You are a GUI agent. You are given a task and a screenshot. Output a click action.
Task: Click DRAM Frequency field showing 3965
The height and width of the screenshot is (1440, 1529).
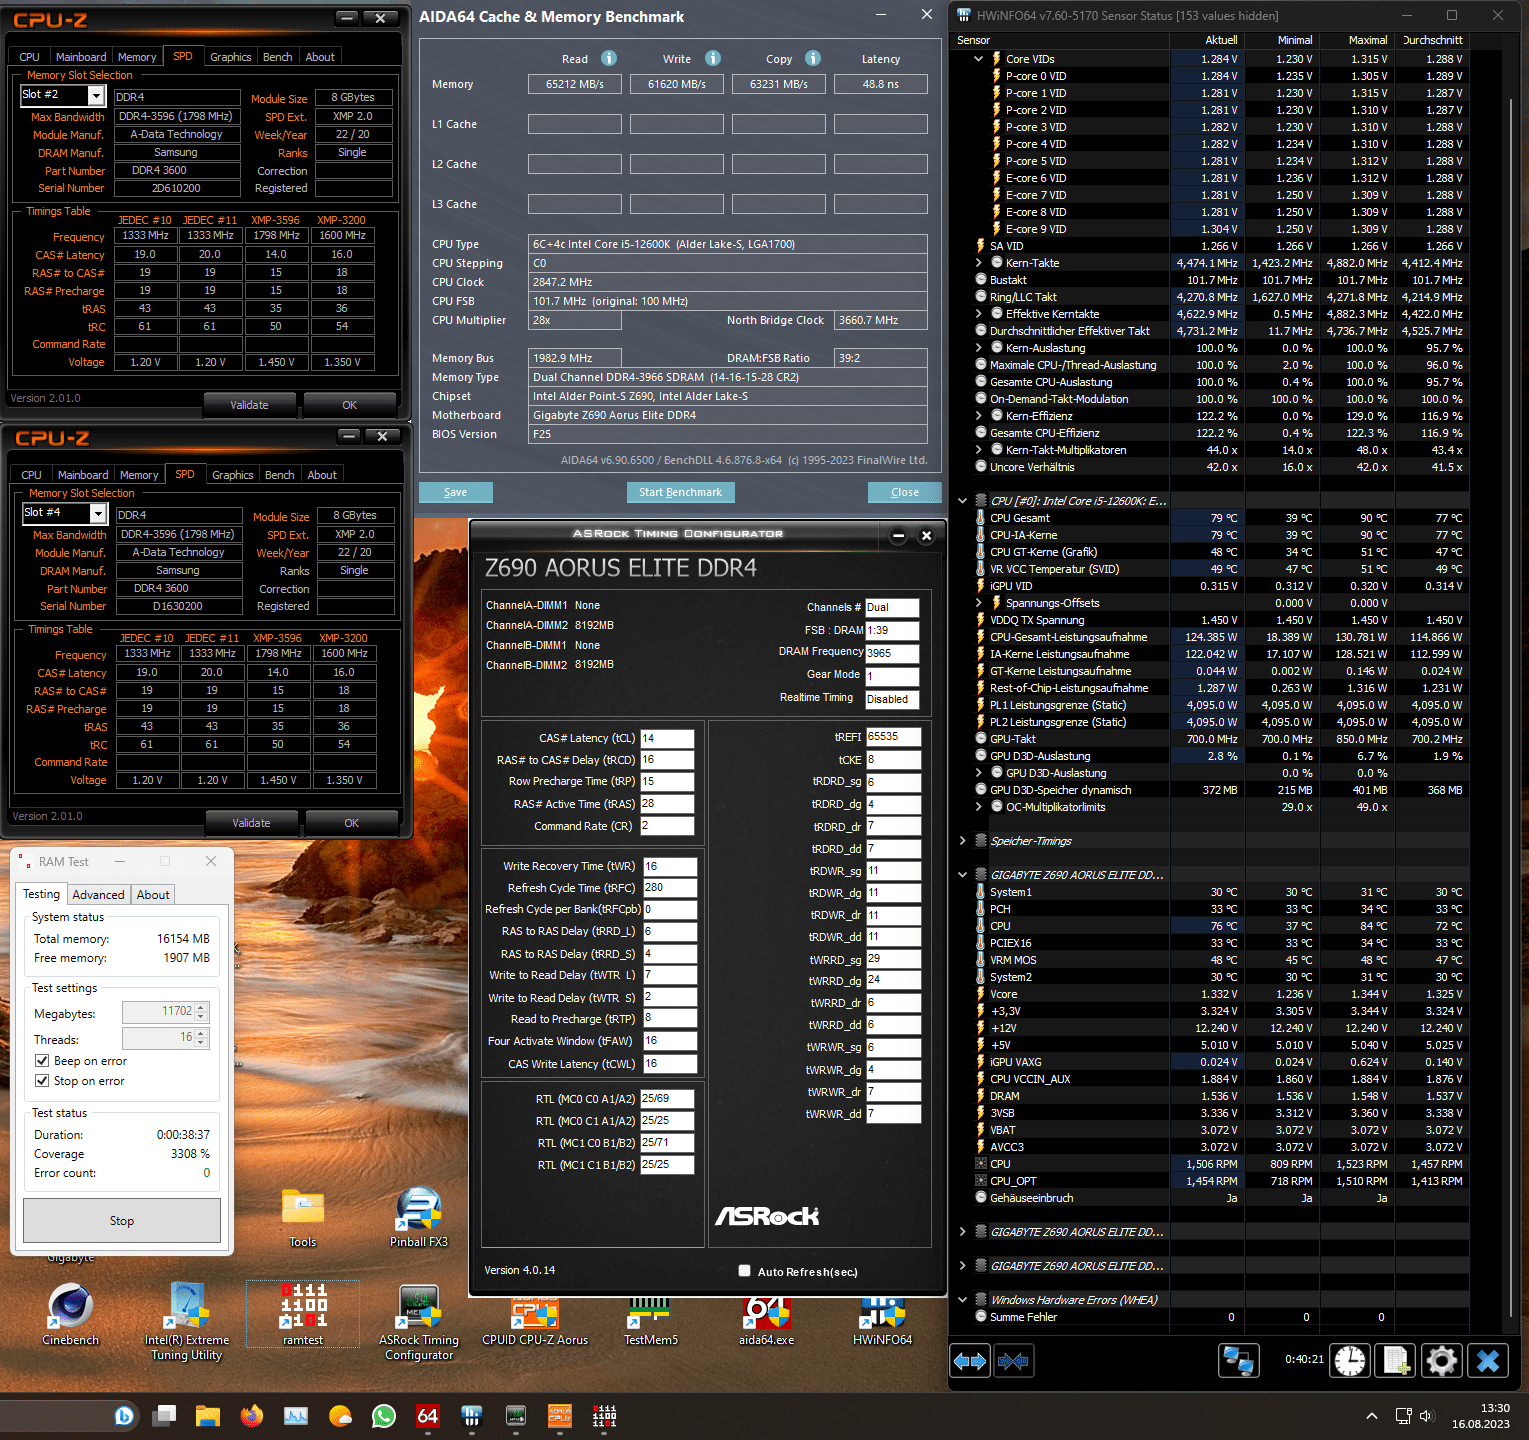tap(892, 653)
